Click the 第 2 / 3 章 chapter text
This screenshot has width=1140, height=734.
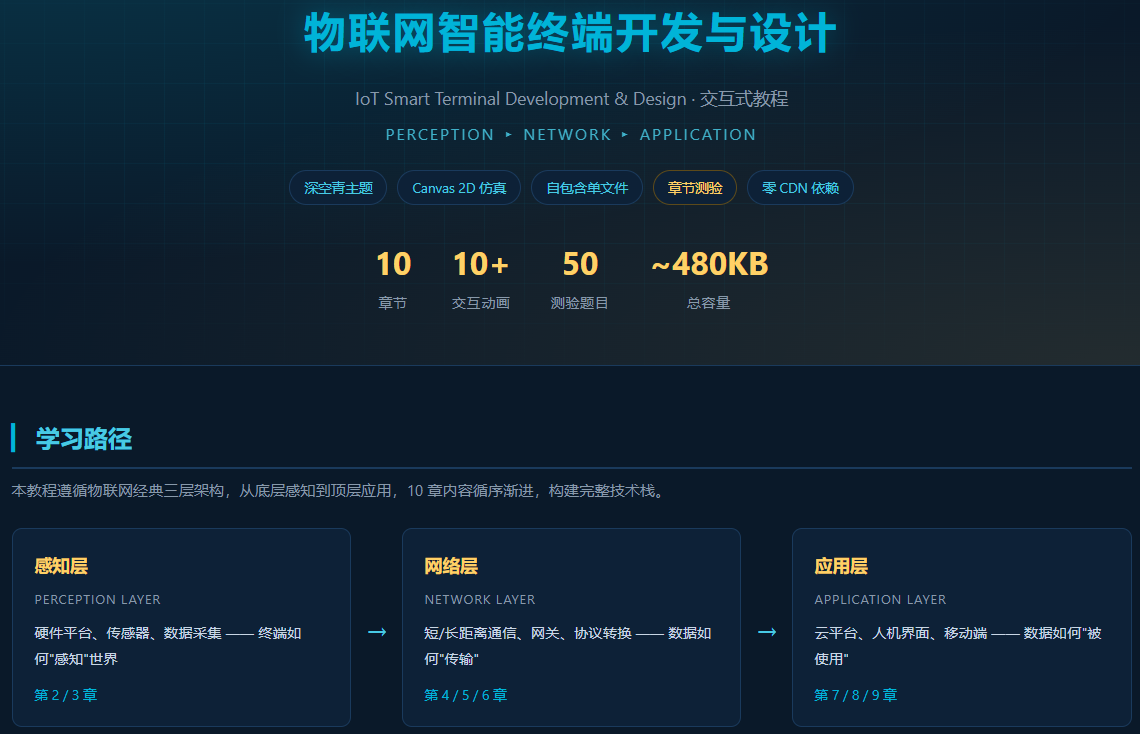pos(65,695)
